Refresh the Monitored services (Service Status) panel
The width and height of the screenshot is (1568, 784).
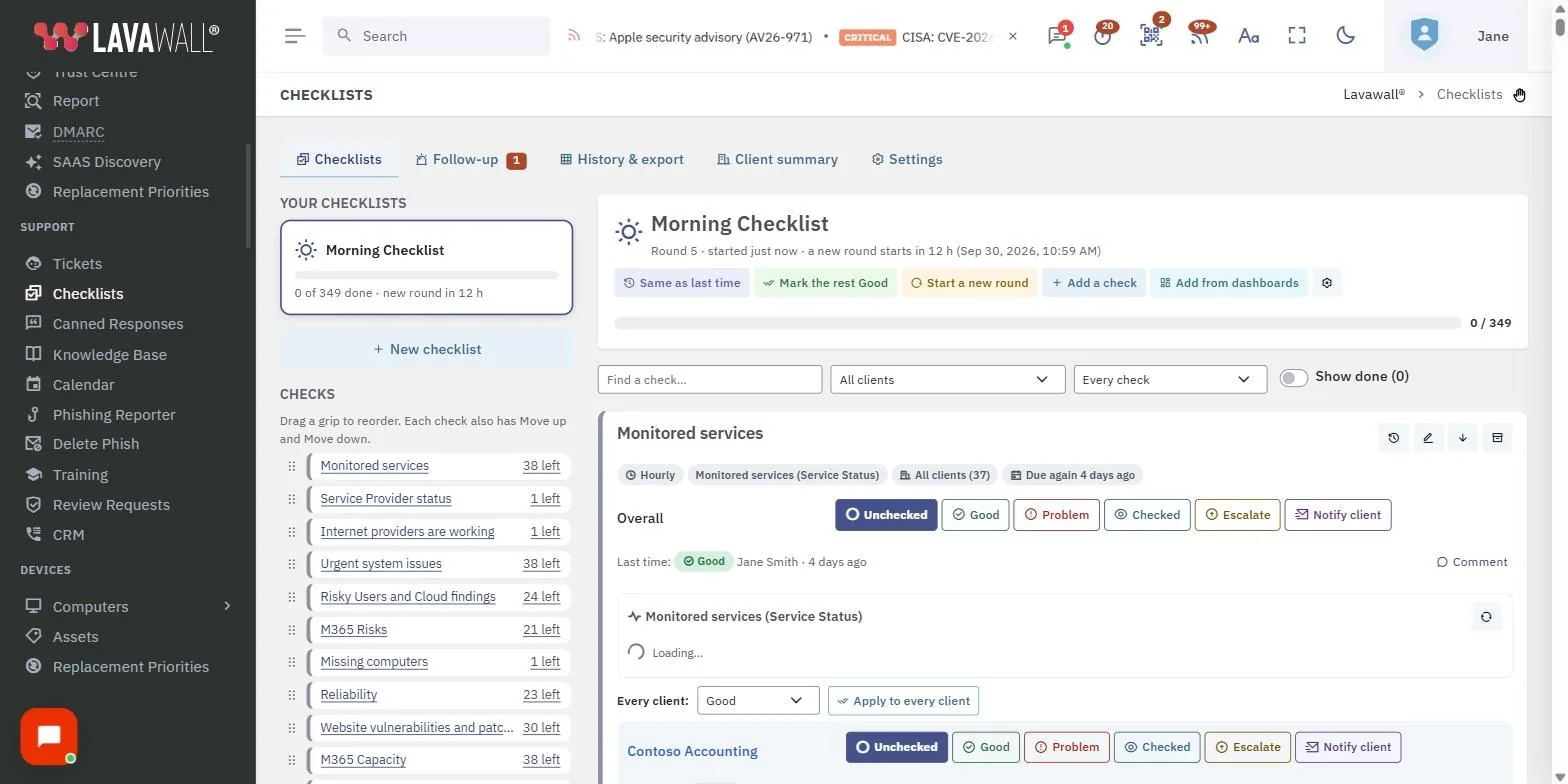click(x=1486, y=617)
